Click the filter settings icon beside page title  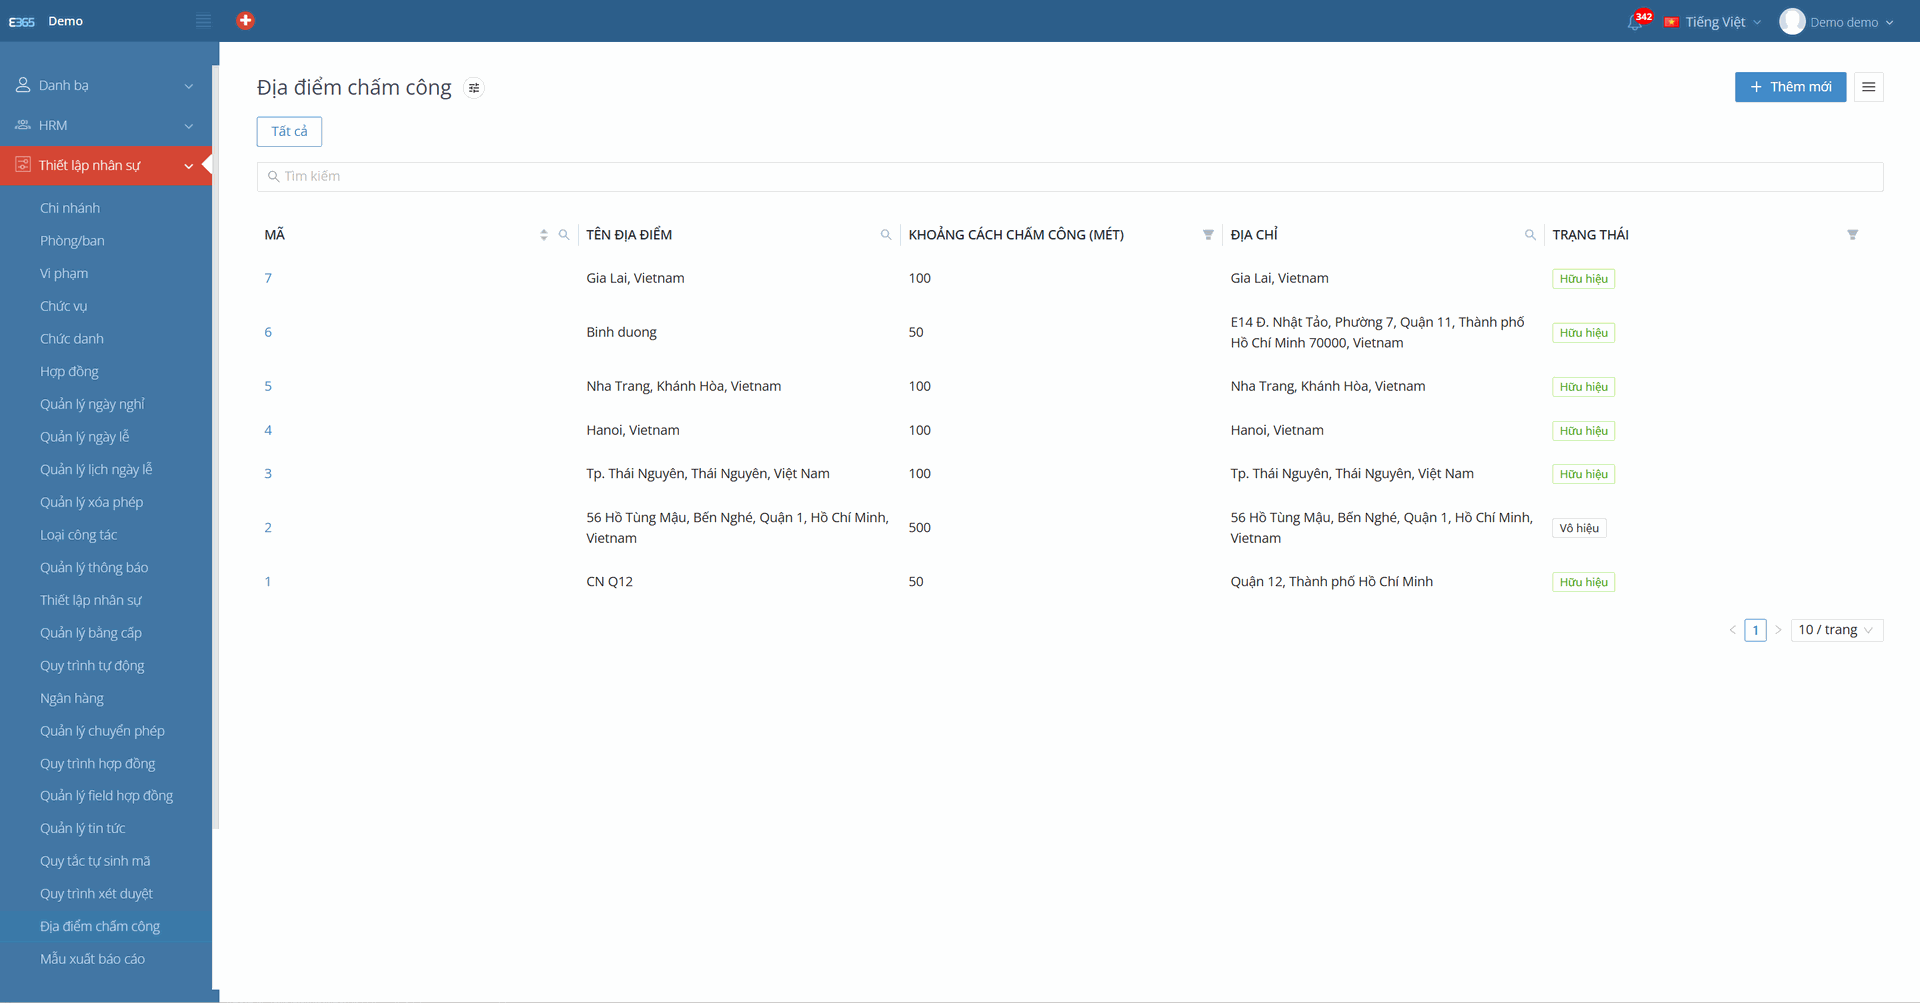[474, 88]
